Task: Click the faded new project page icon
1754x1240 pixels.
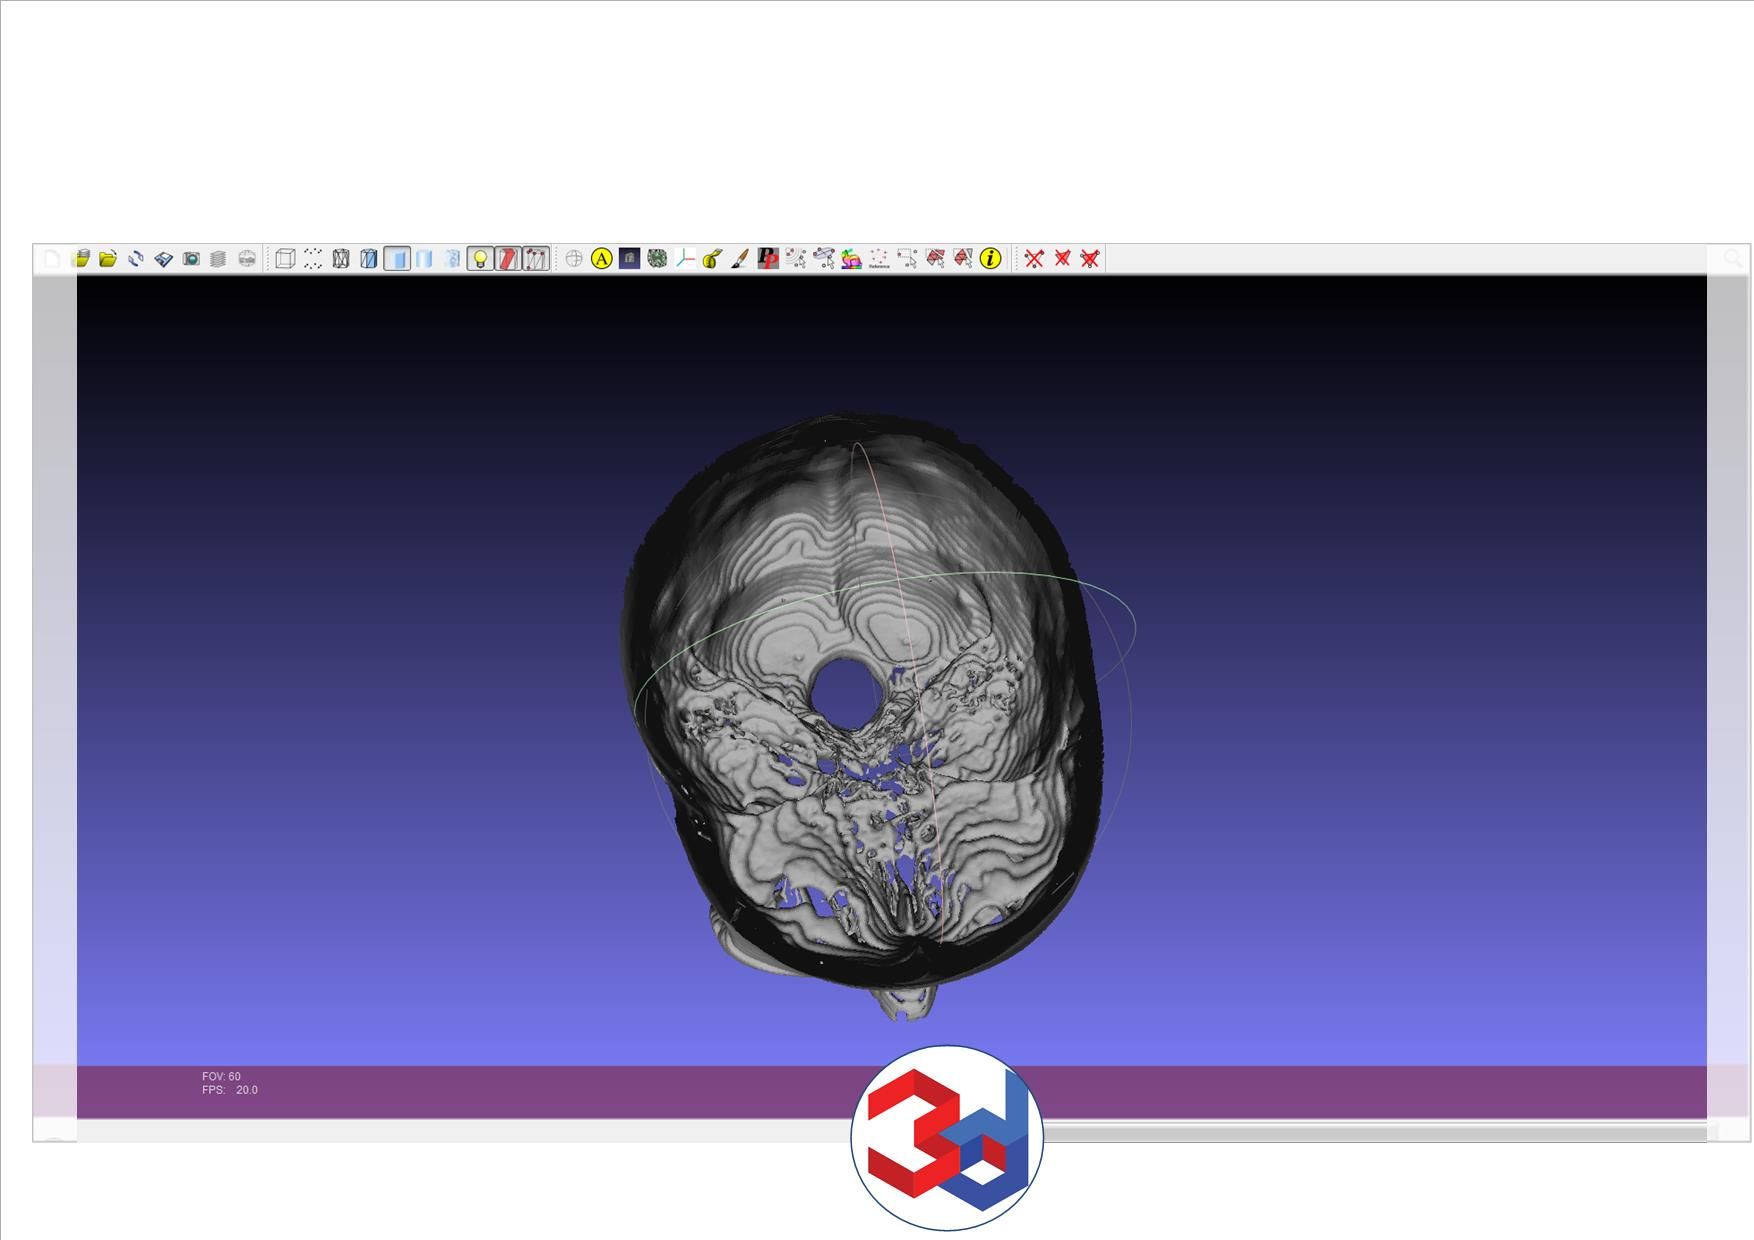Action: click(x=52, y=259)
